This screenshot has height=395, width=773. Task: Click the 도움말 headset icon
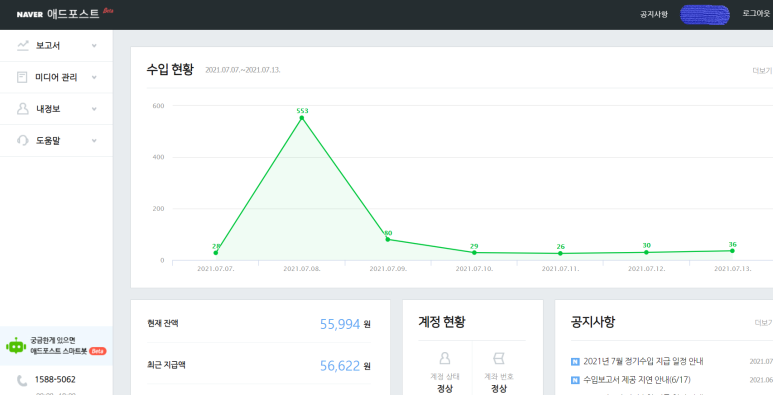pos(22,141)
